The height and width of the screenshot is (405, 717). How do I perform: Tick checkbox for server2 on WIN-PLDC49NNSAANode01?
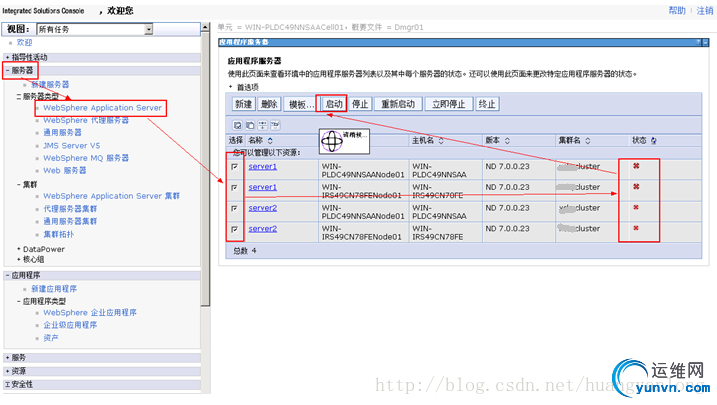pos(235,208)
